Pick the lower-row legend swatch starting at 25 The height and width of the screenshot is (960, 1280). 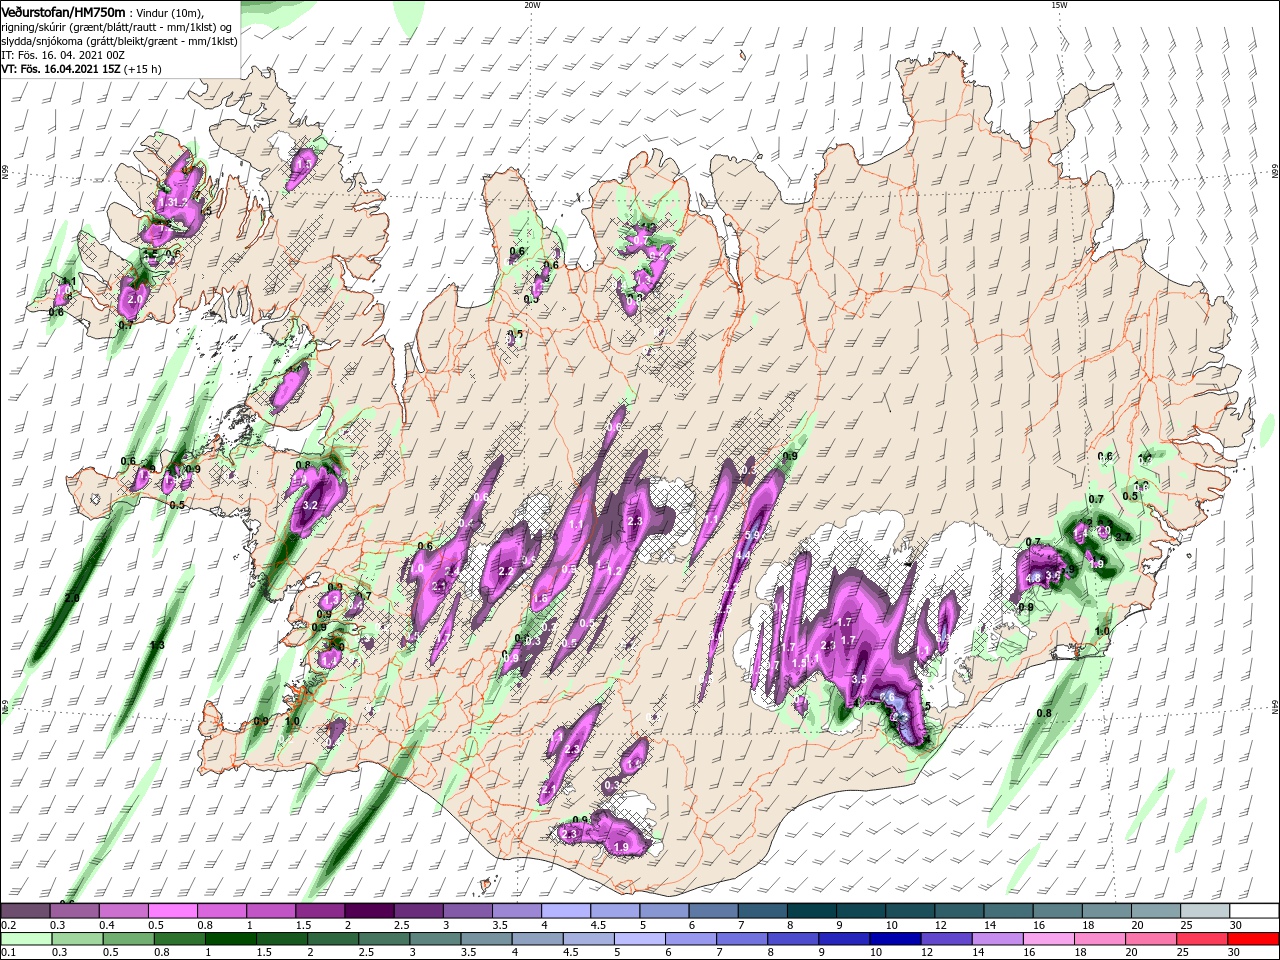pos(1200,939)
